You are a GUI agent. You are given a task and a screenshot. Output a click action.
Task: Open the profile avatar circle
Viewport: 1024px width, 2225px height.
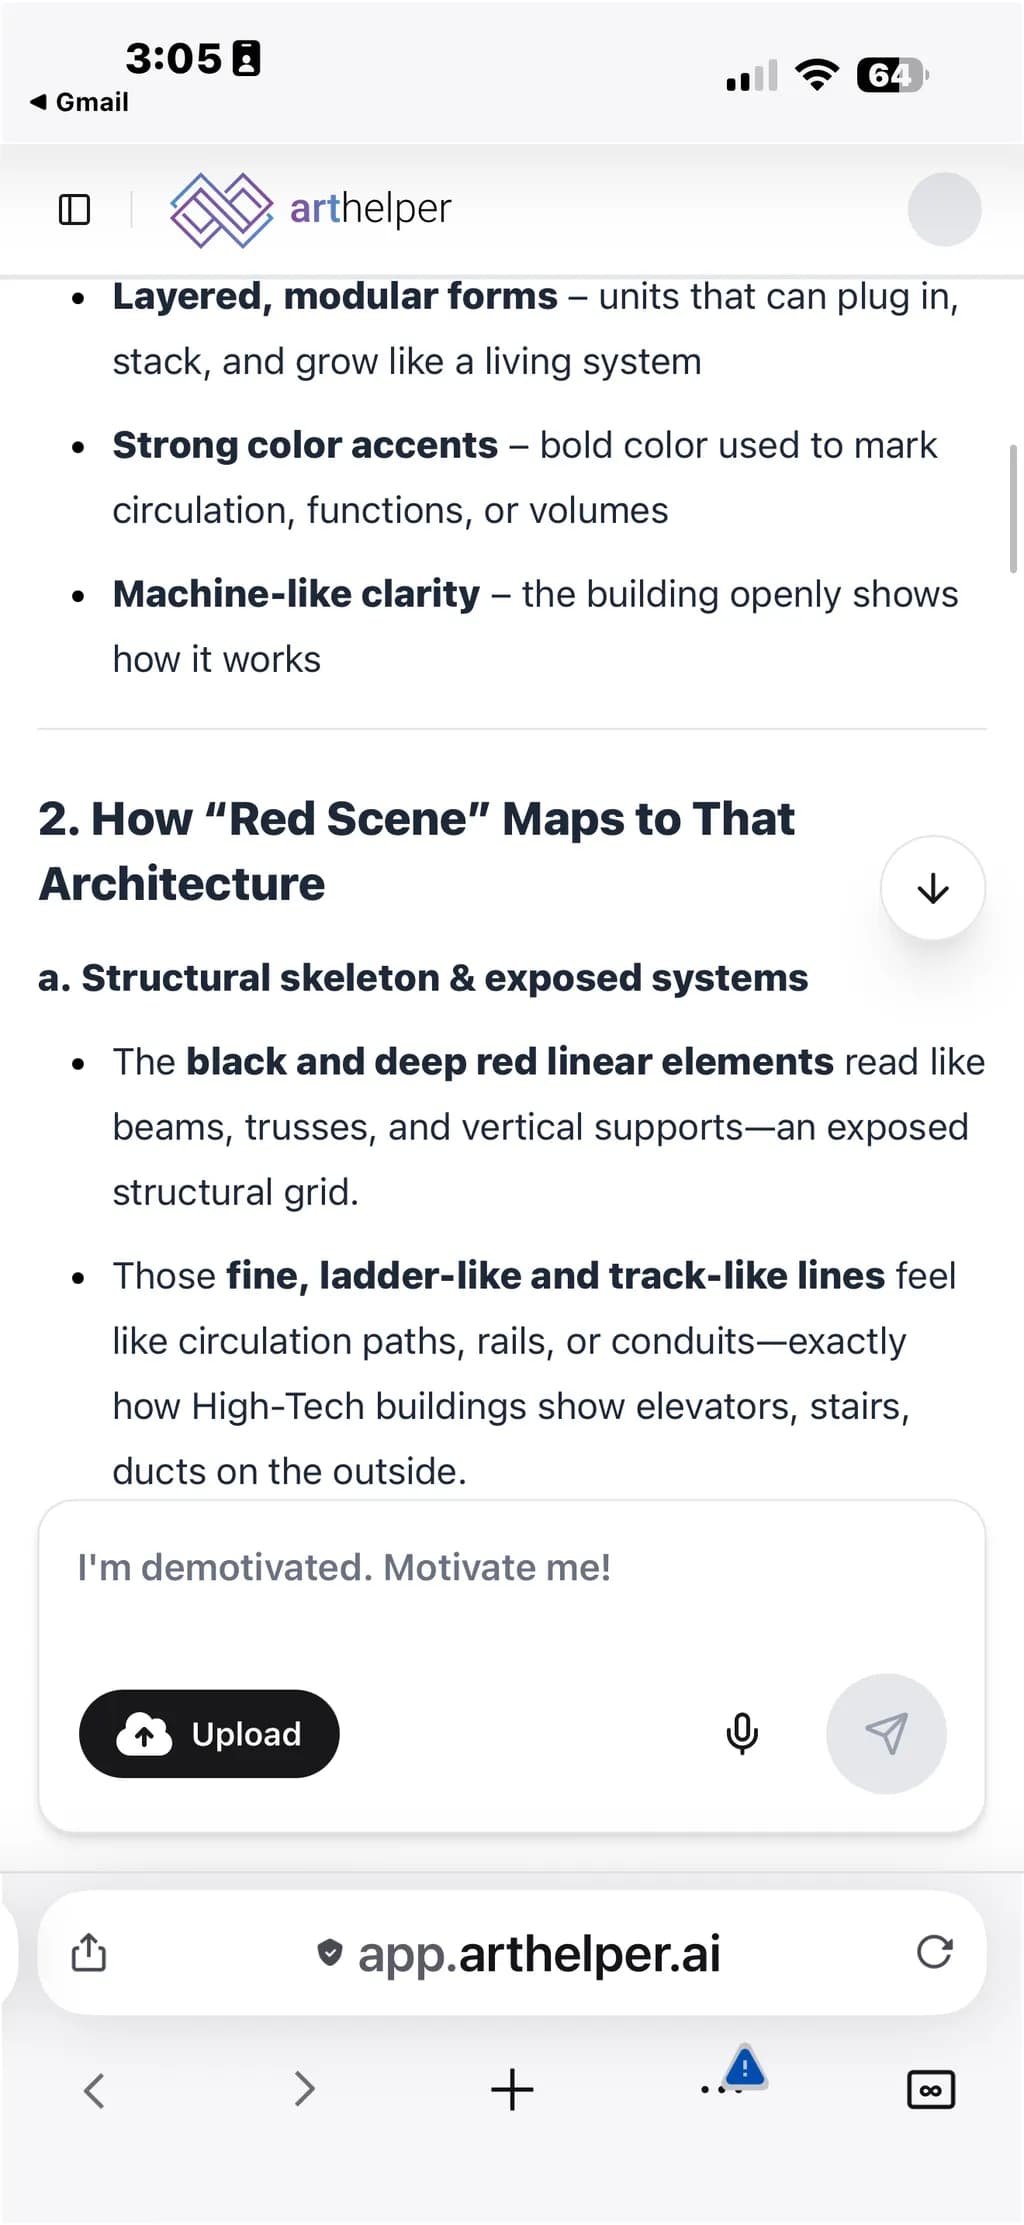pyautogui.click(x=944, y=209)
